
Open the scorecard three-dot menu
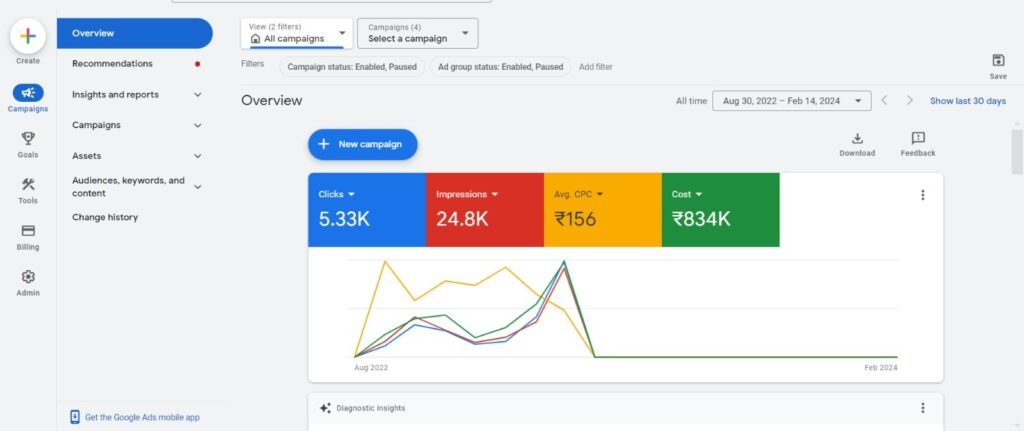pyautogui.click(x=923, y=195)
